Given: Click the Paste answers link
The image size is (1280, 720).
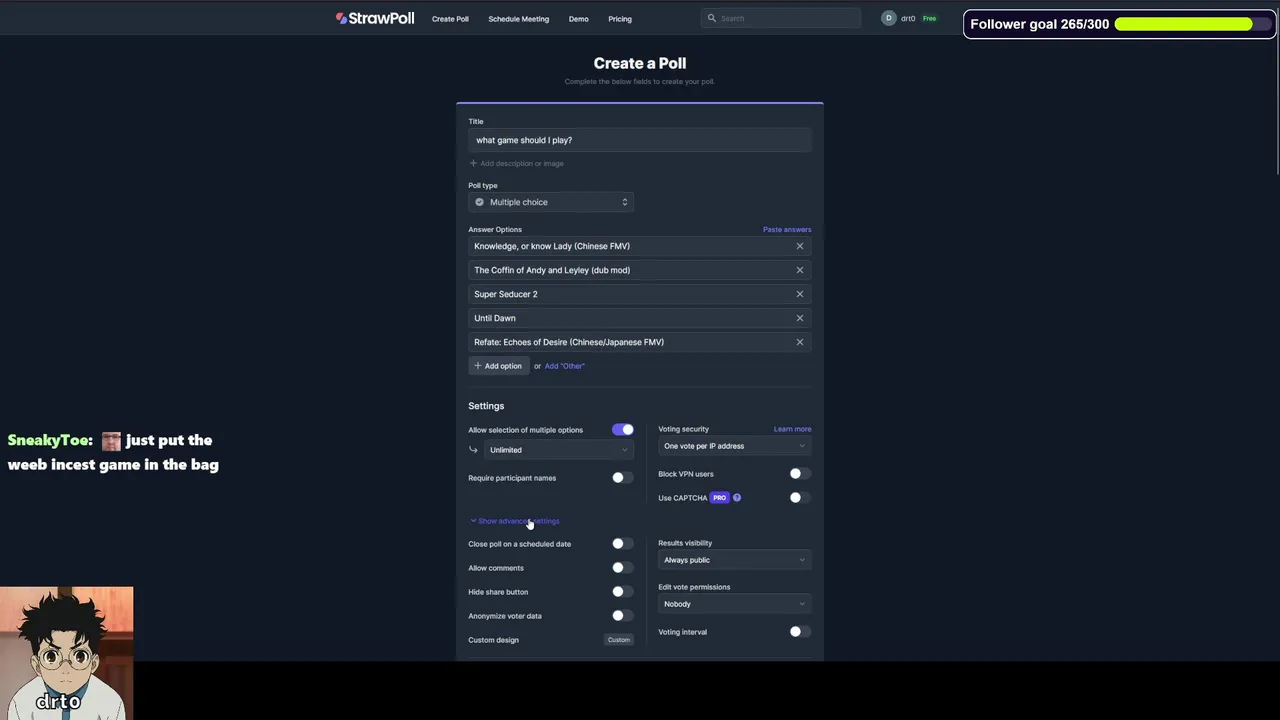Looking at the screenshot, I should 787,230.
